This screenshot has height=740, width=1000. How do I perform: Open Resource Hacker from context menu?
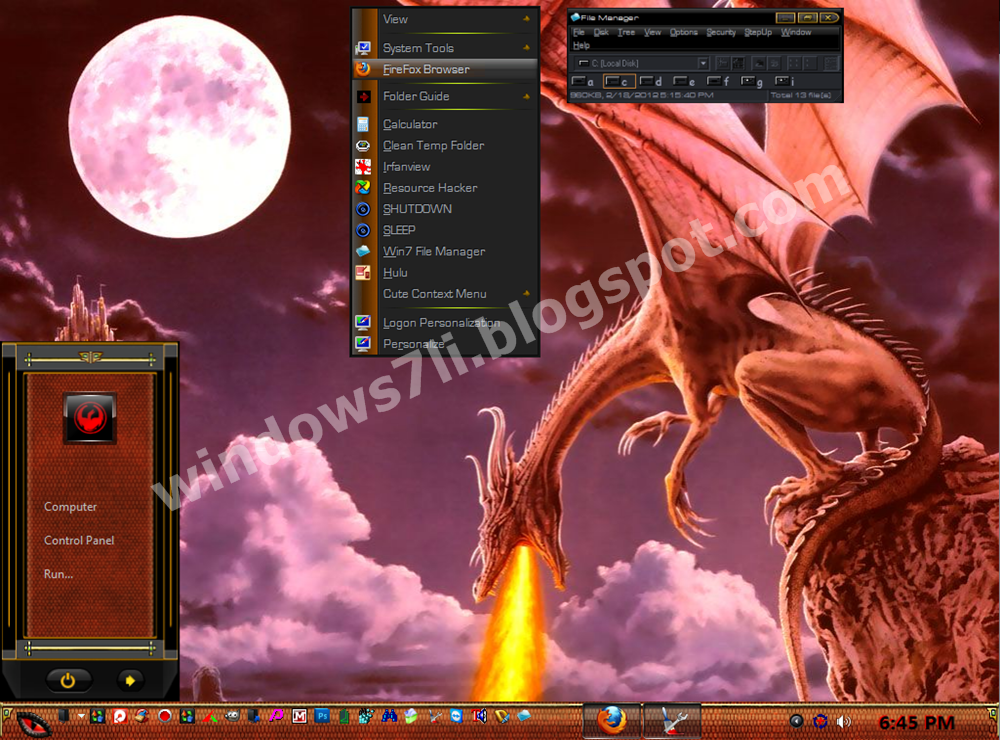[445, 188]
